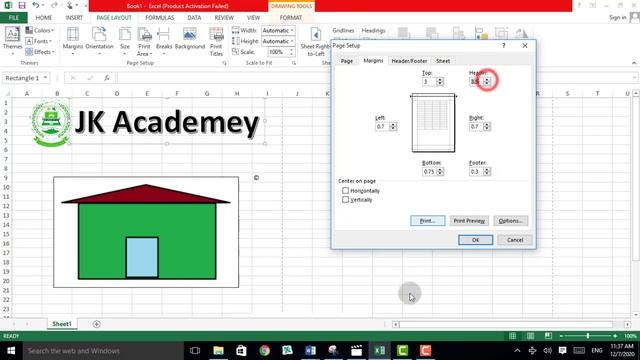Save the workbook from quick access toolbar
The width and height of the screenshot is (640, 360).
point(22,5)
